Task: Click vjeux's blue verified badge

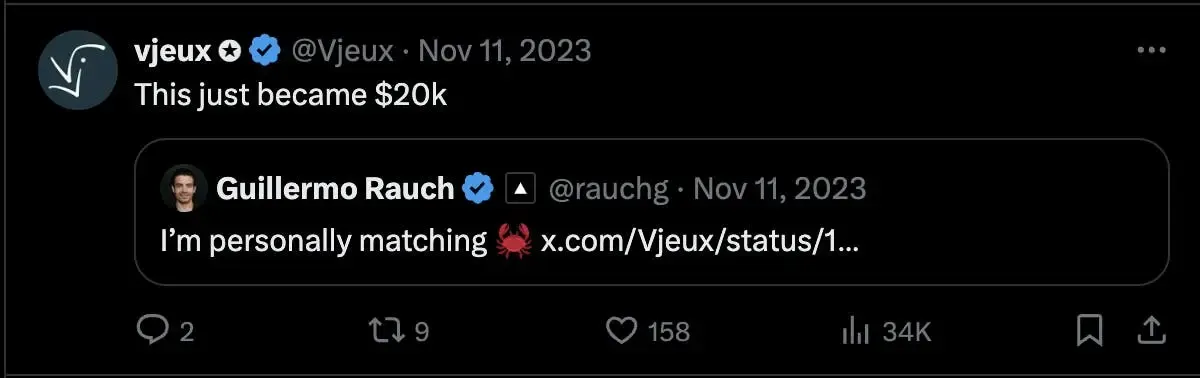Action: 264,49
